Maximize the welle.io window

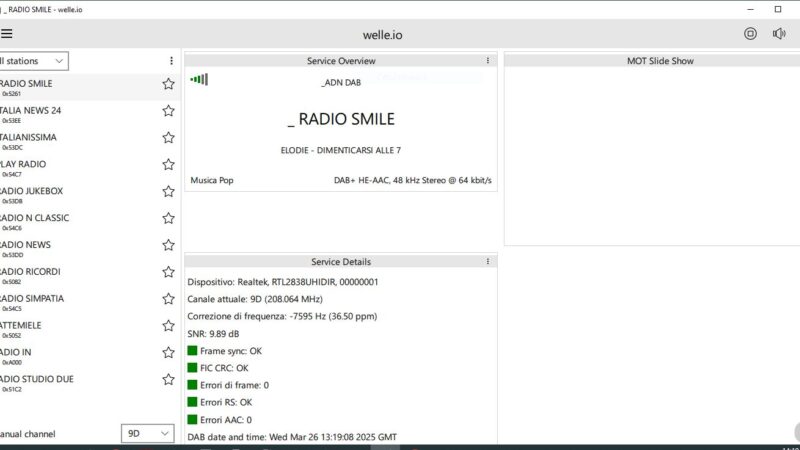778,9
